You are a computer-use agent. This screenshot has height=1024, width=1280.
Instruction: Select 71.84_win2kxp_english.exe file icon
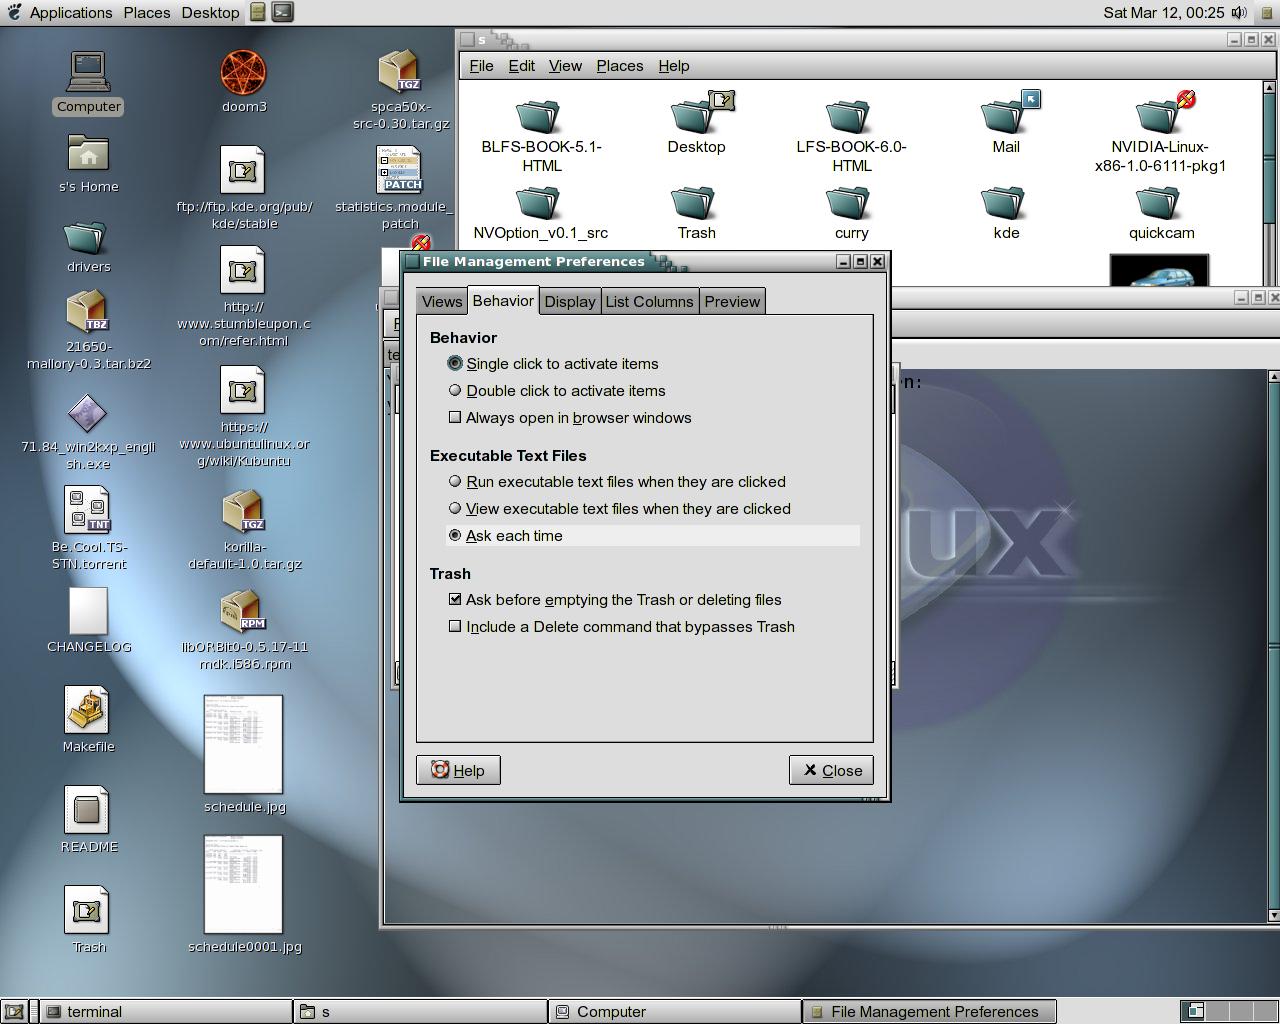point(87,414)
